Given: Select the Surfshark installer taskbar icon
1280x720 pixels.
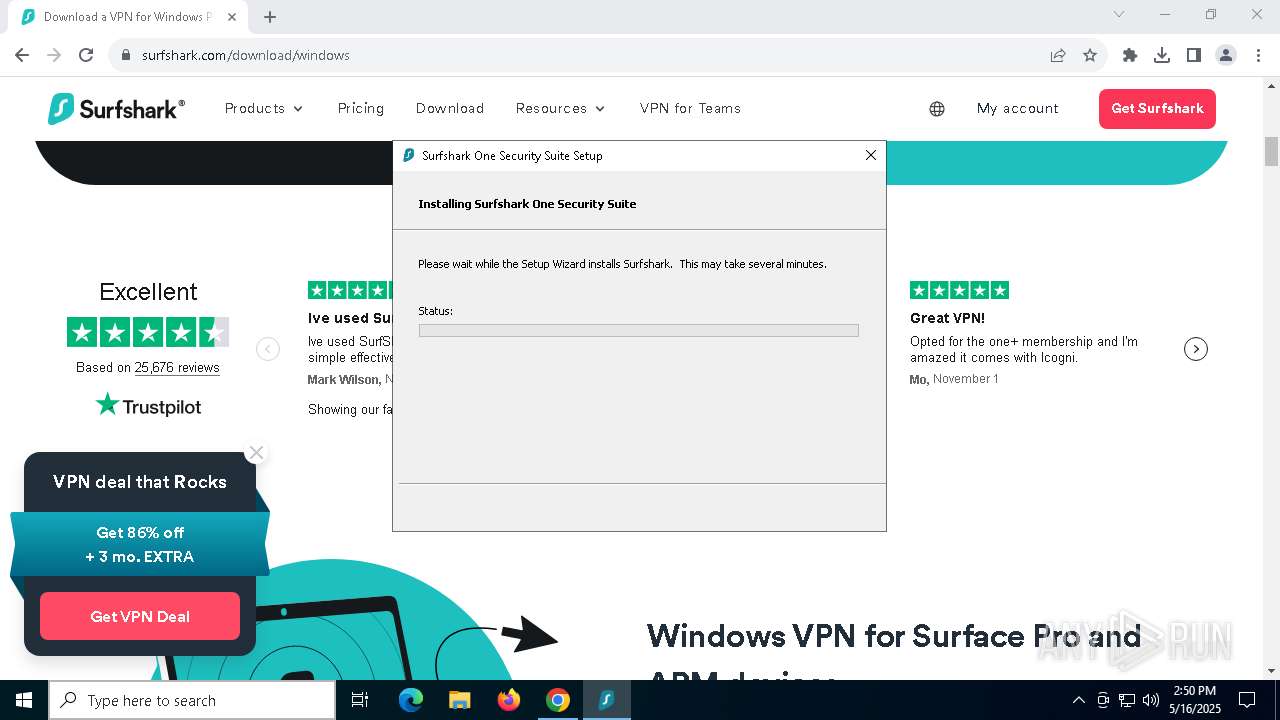Looking at the screenshot, I should tap(606, 700).
